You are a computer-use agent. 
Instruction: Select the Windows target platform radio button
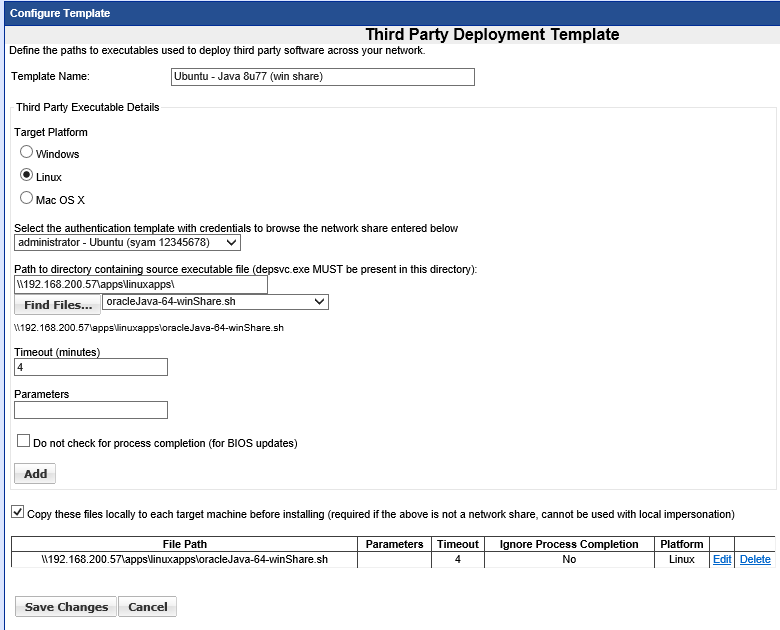(27, 153)
